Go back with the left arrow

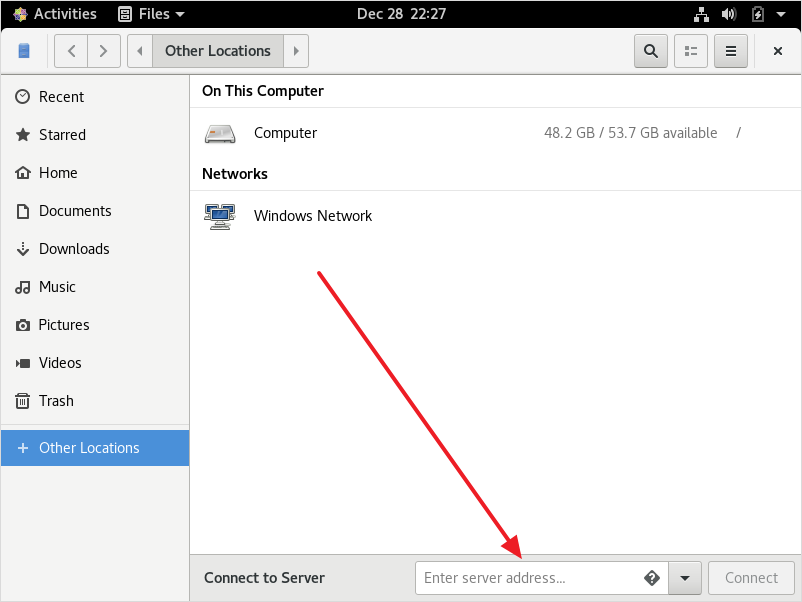click(x=71, y=51)
